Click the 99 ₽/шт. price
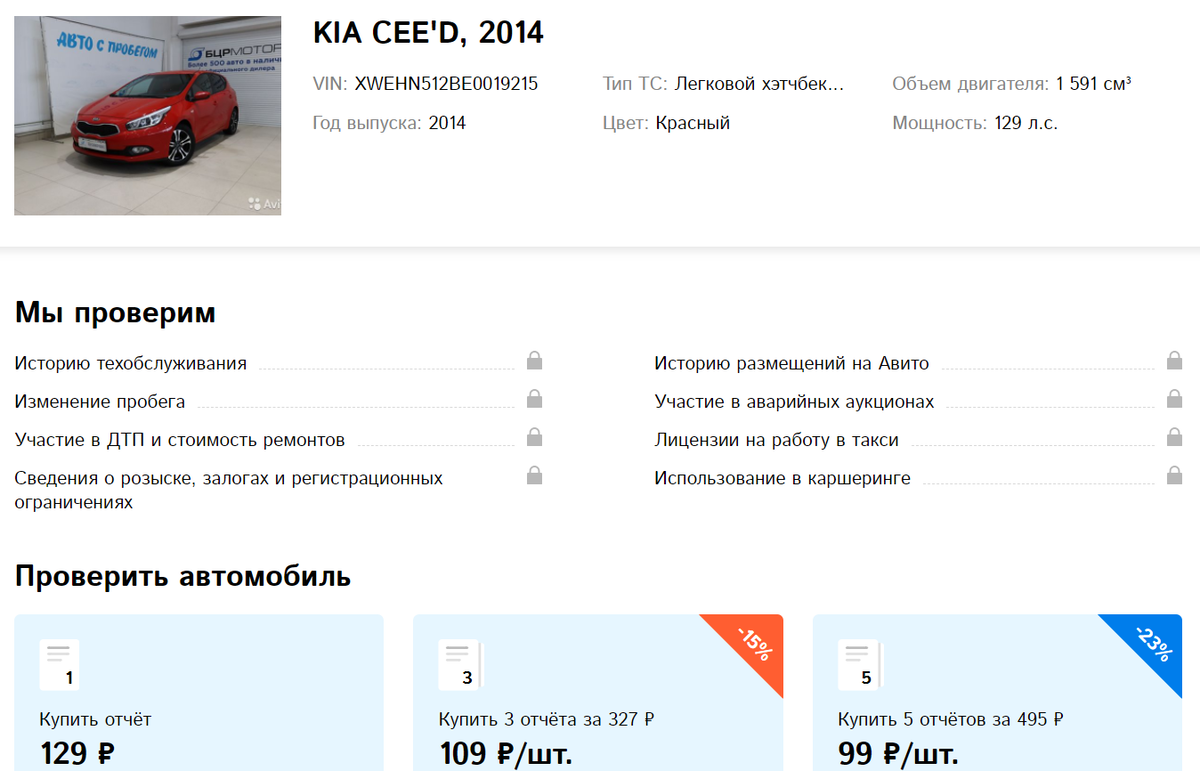The image size is (1200, 771). click(898, 752)
